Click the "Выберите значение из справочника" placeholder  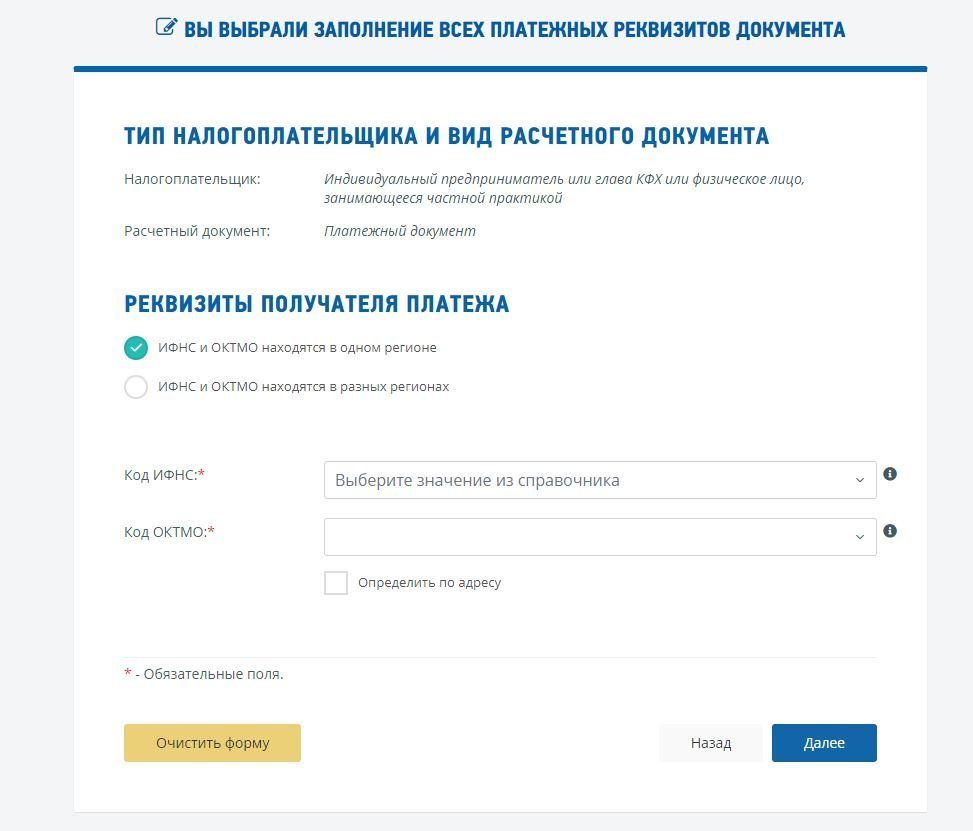point(477,480)
